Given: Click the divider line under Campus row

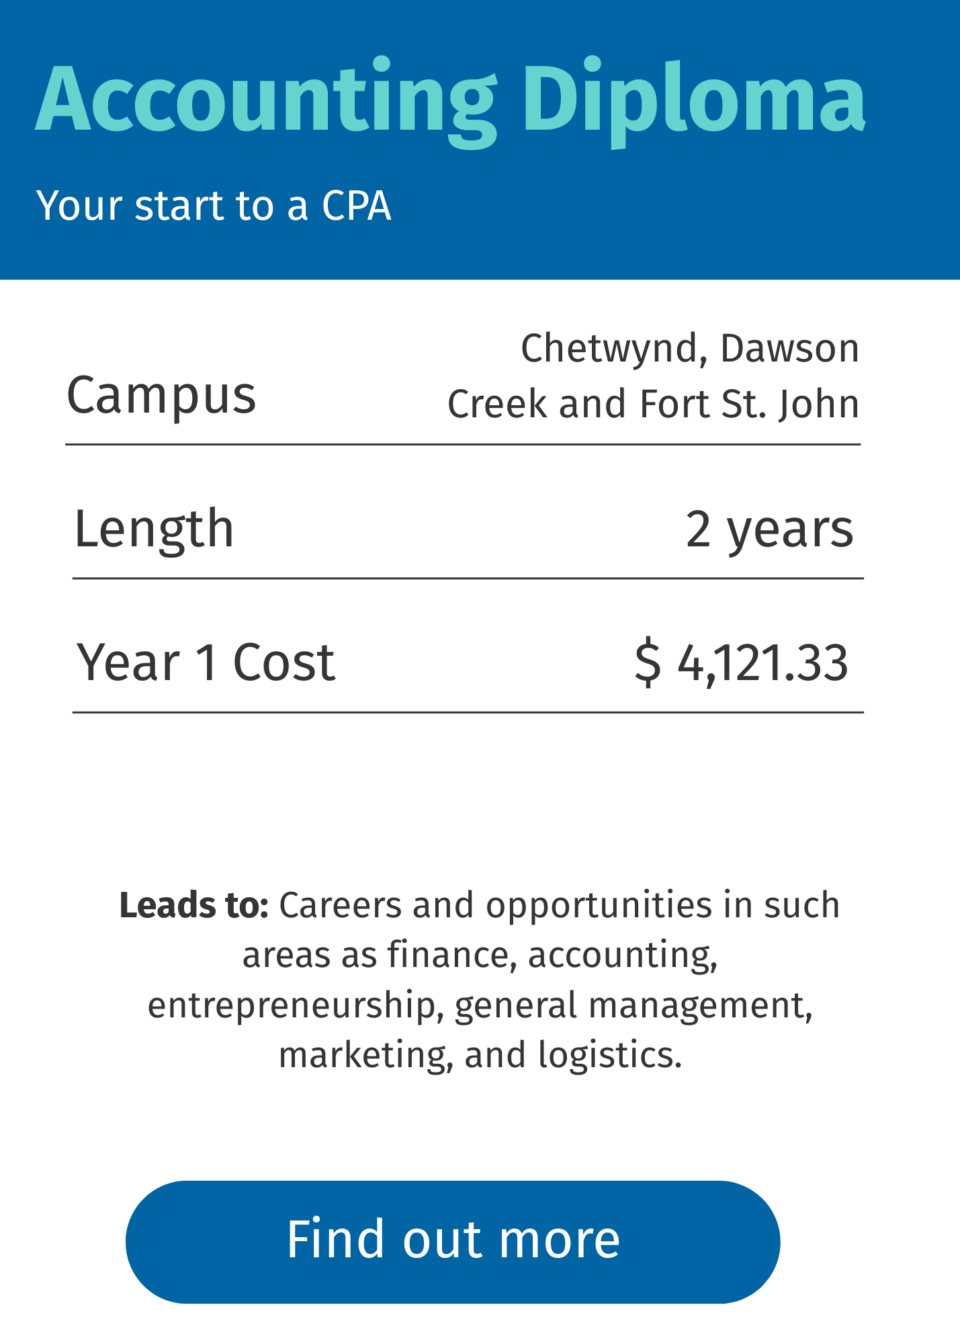Looking at the screenshot, I should point(463,444).
